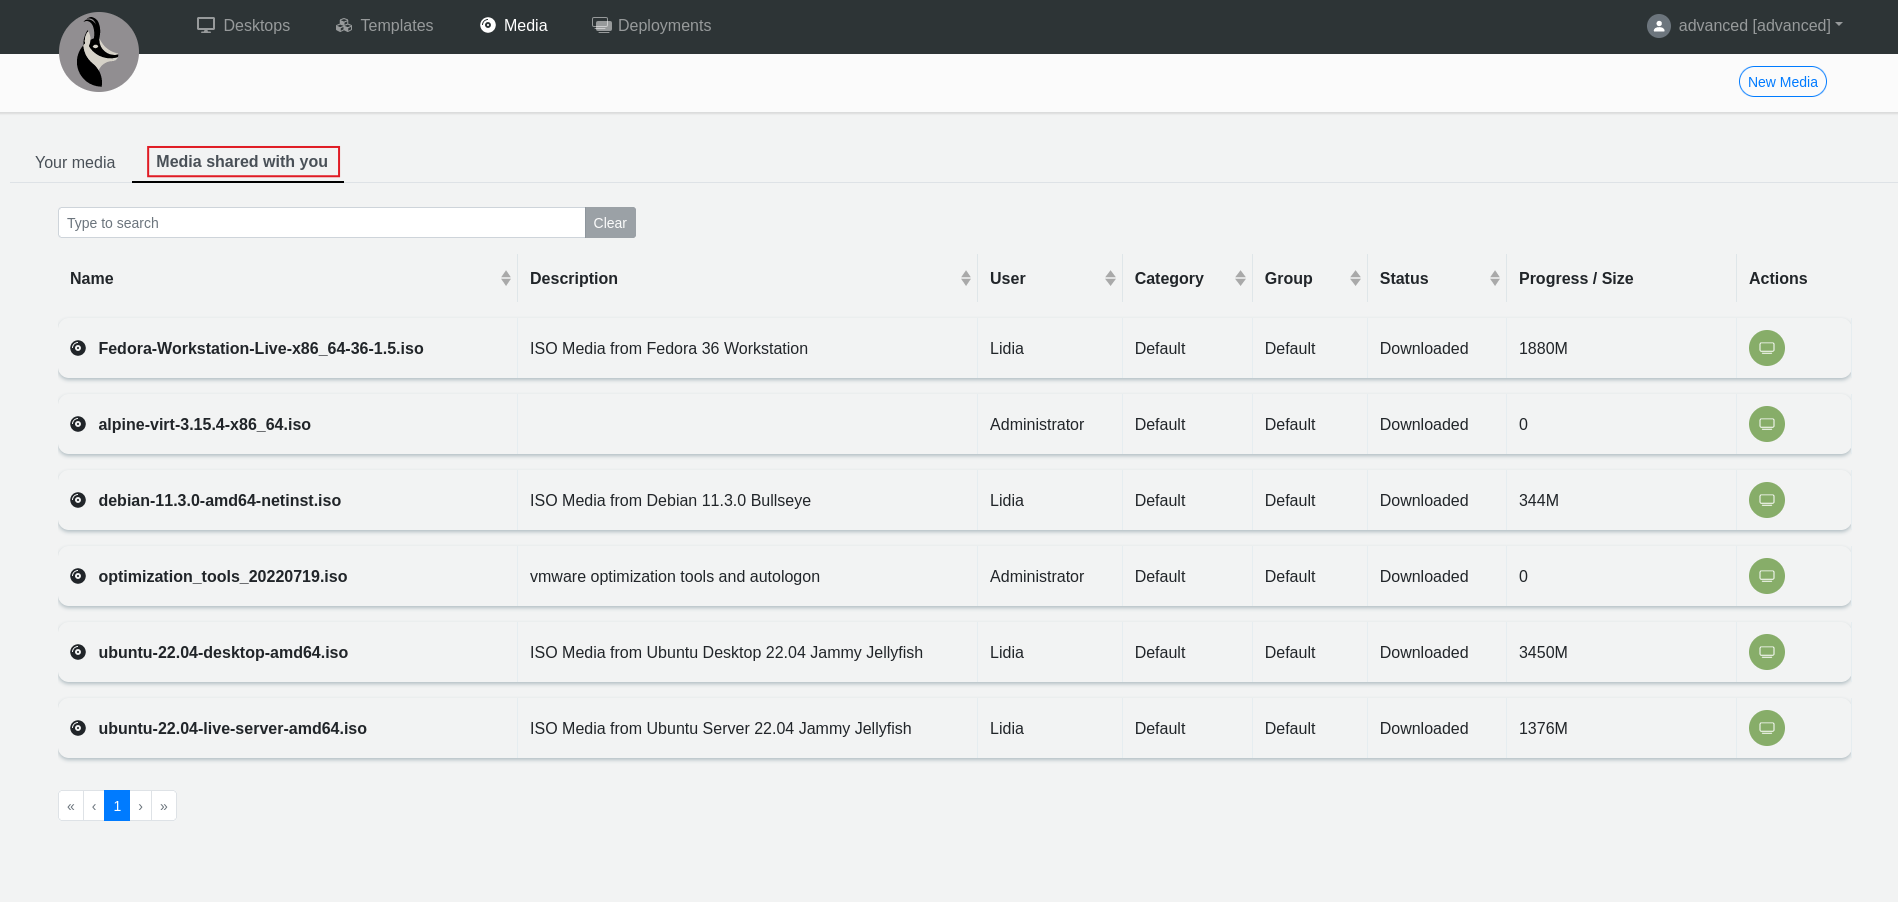Sort table by Name column
The image size is (1898, 902).
pos(505,279)
